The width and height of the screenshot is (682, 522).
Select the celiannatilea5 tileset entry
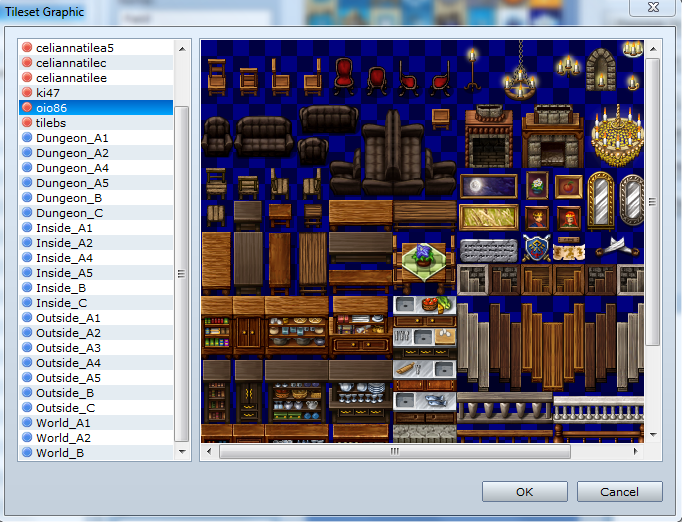point(96,47)
